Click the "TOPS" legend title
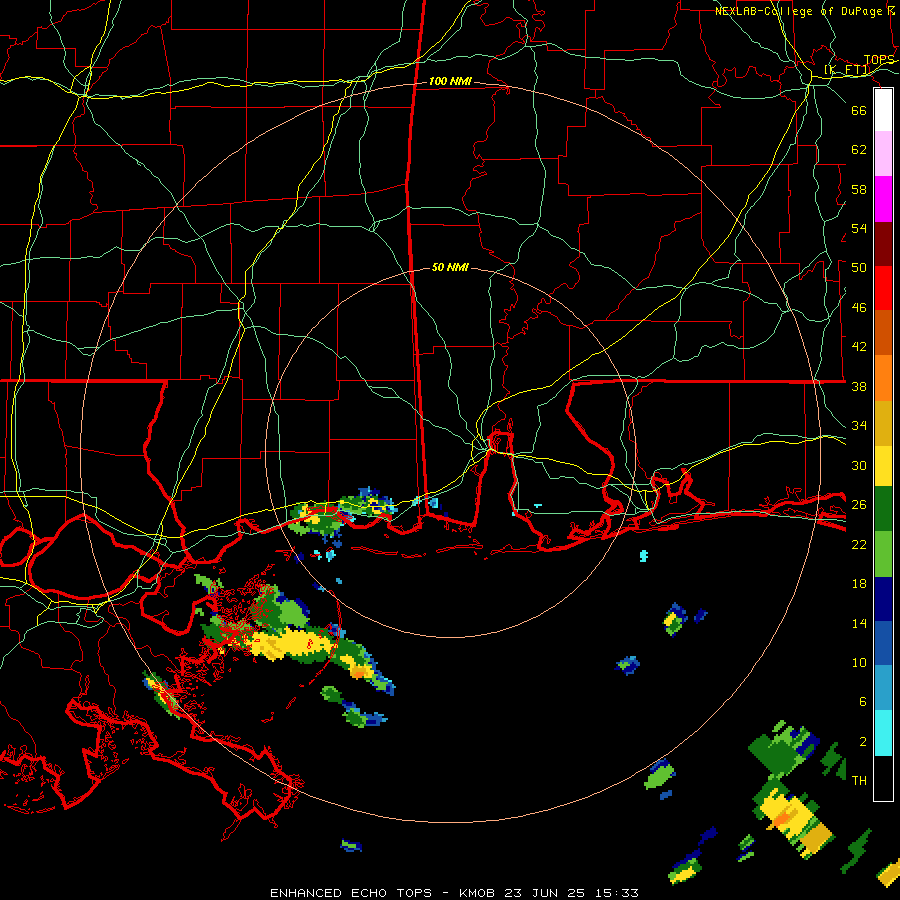 [879, 60]
